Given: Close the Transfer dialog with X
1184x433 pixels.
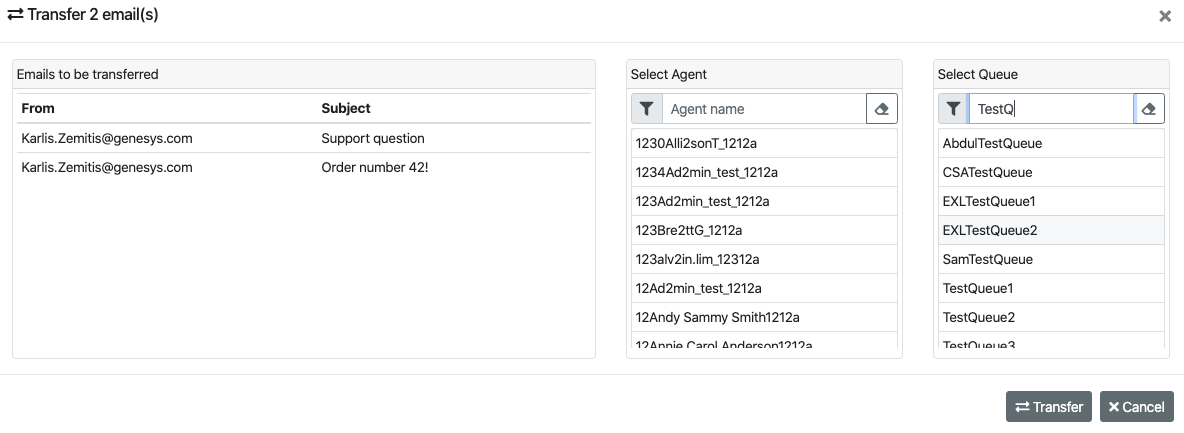Looking at the screenshot, I should click(x=1164, y=16).
